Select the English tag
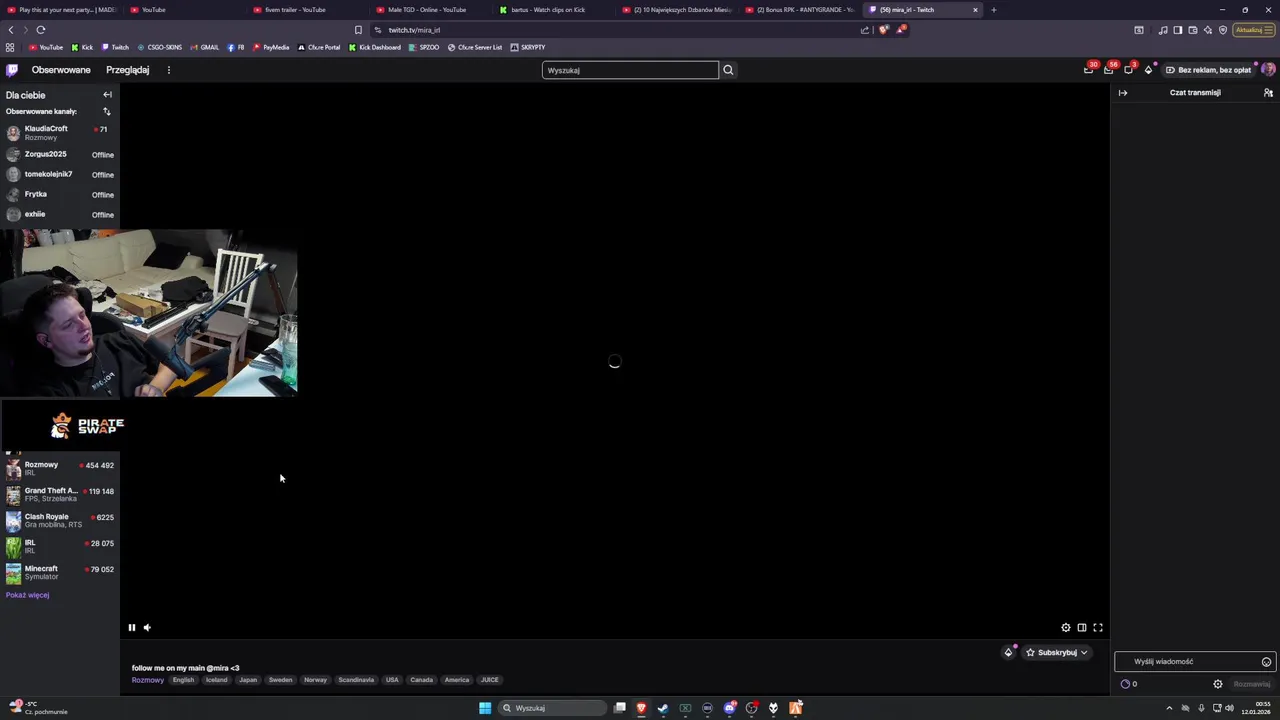Image resolution: width=1280 pixels, height=720 pixels. pos(183,680)
